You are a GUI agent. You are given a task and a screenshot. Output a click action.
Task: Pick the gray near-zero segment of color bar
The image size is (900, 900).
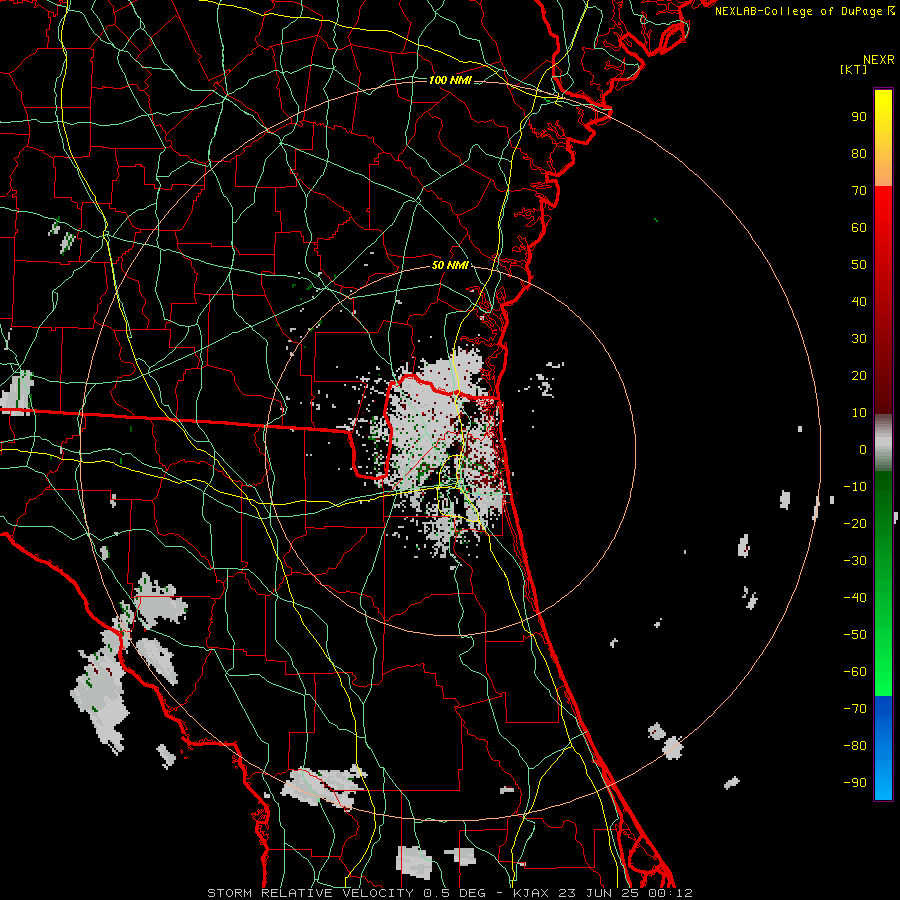point(883,443)
